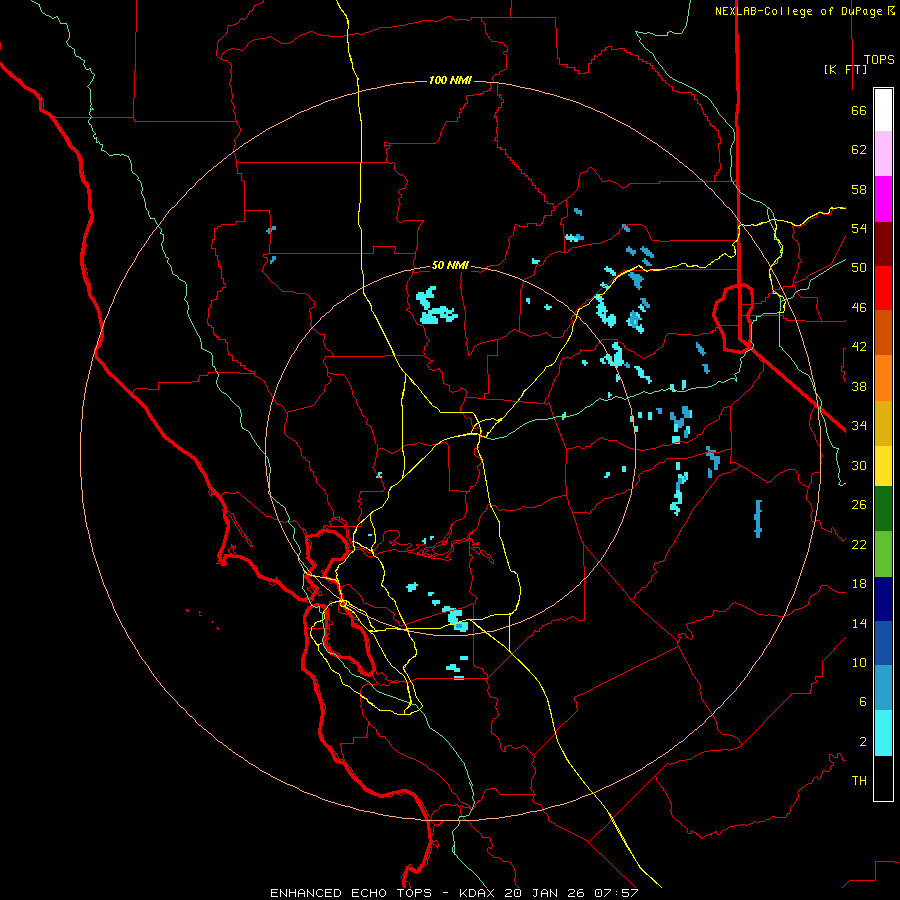Click the navy blue legend swatch
Viewport: 900px width, 900px height.
pyautogui.click(x=883, y=599)
